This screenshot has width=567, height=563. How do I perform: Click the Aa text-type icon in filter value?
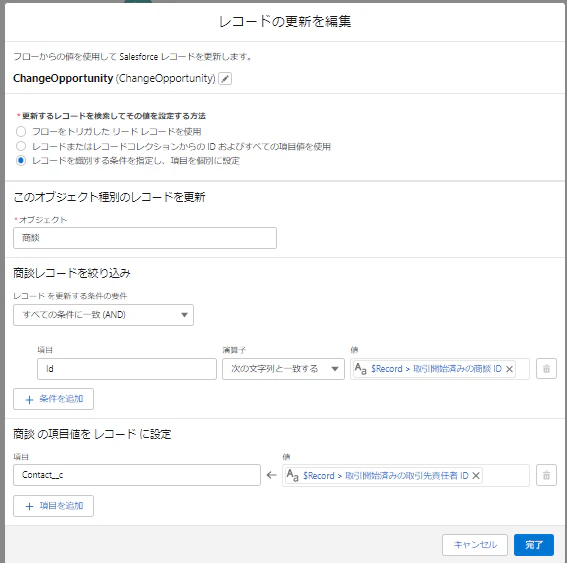tap(361, 369)
